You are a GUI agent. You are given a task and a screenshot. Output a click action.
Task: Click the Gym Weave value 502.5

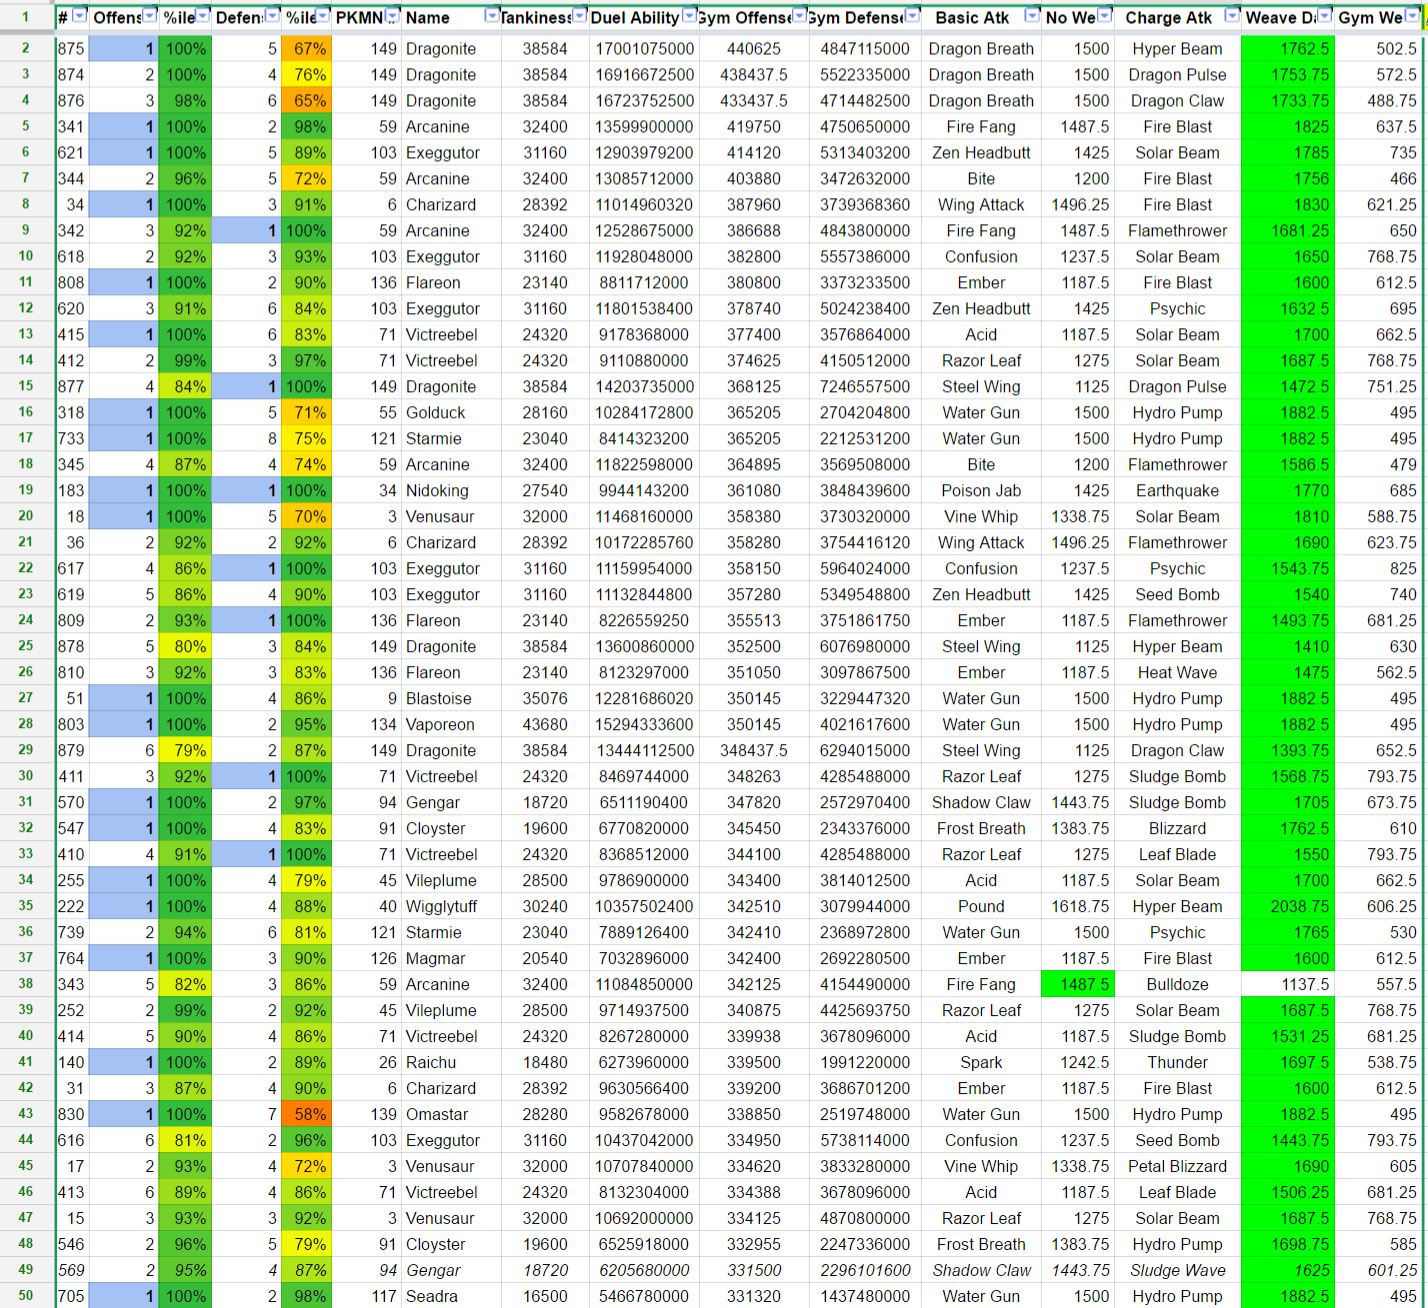tap(1379, 48)
